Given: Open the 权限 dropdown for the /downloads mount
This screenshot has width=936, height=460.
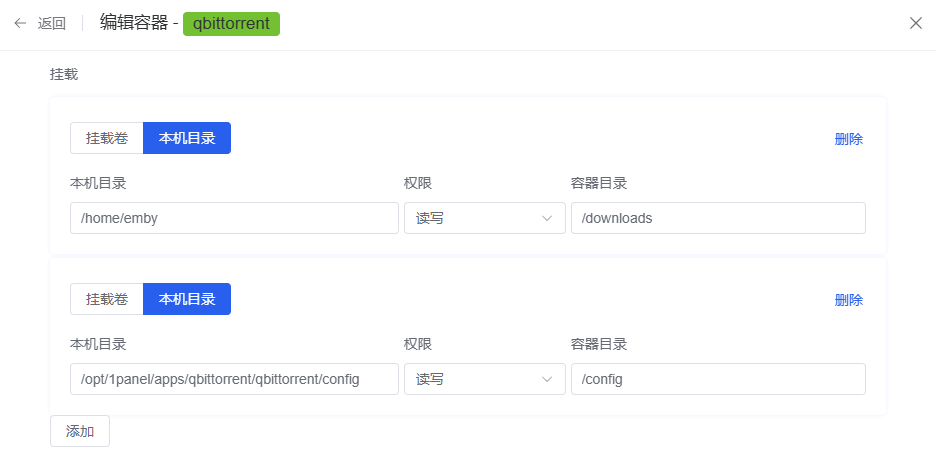Looking at the screenshot, I should click(484, 218).
